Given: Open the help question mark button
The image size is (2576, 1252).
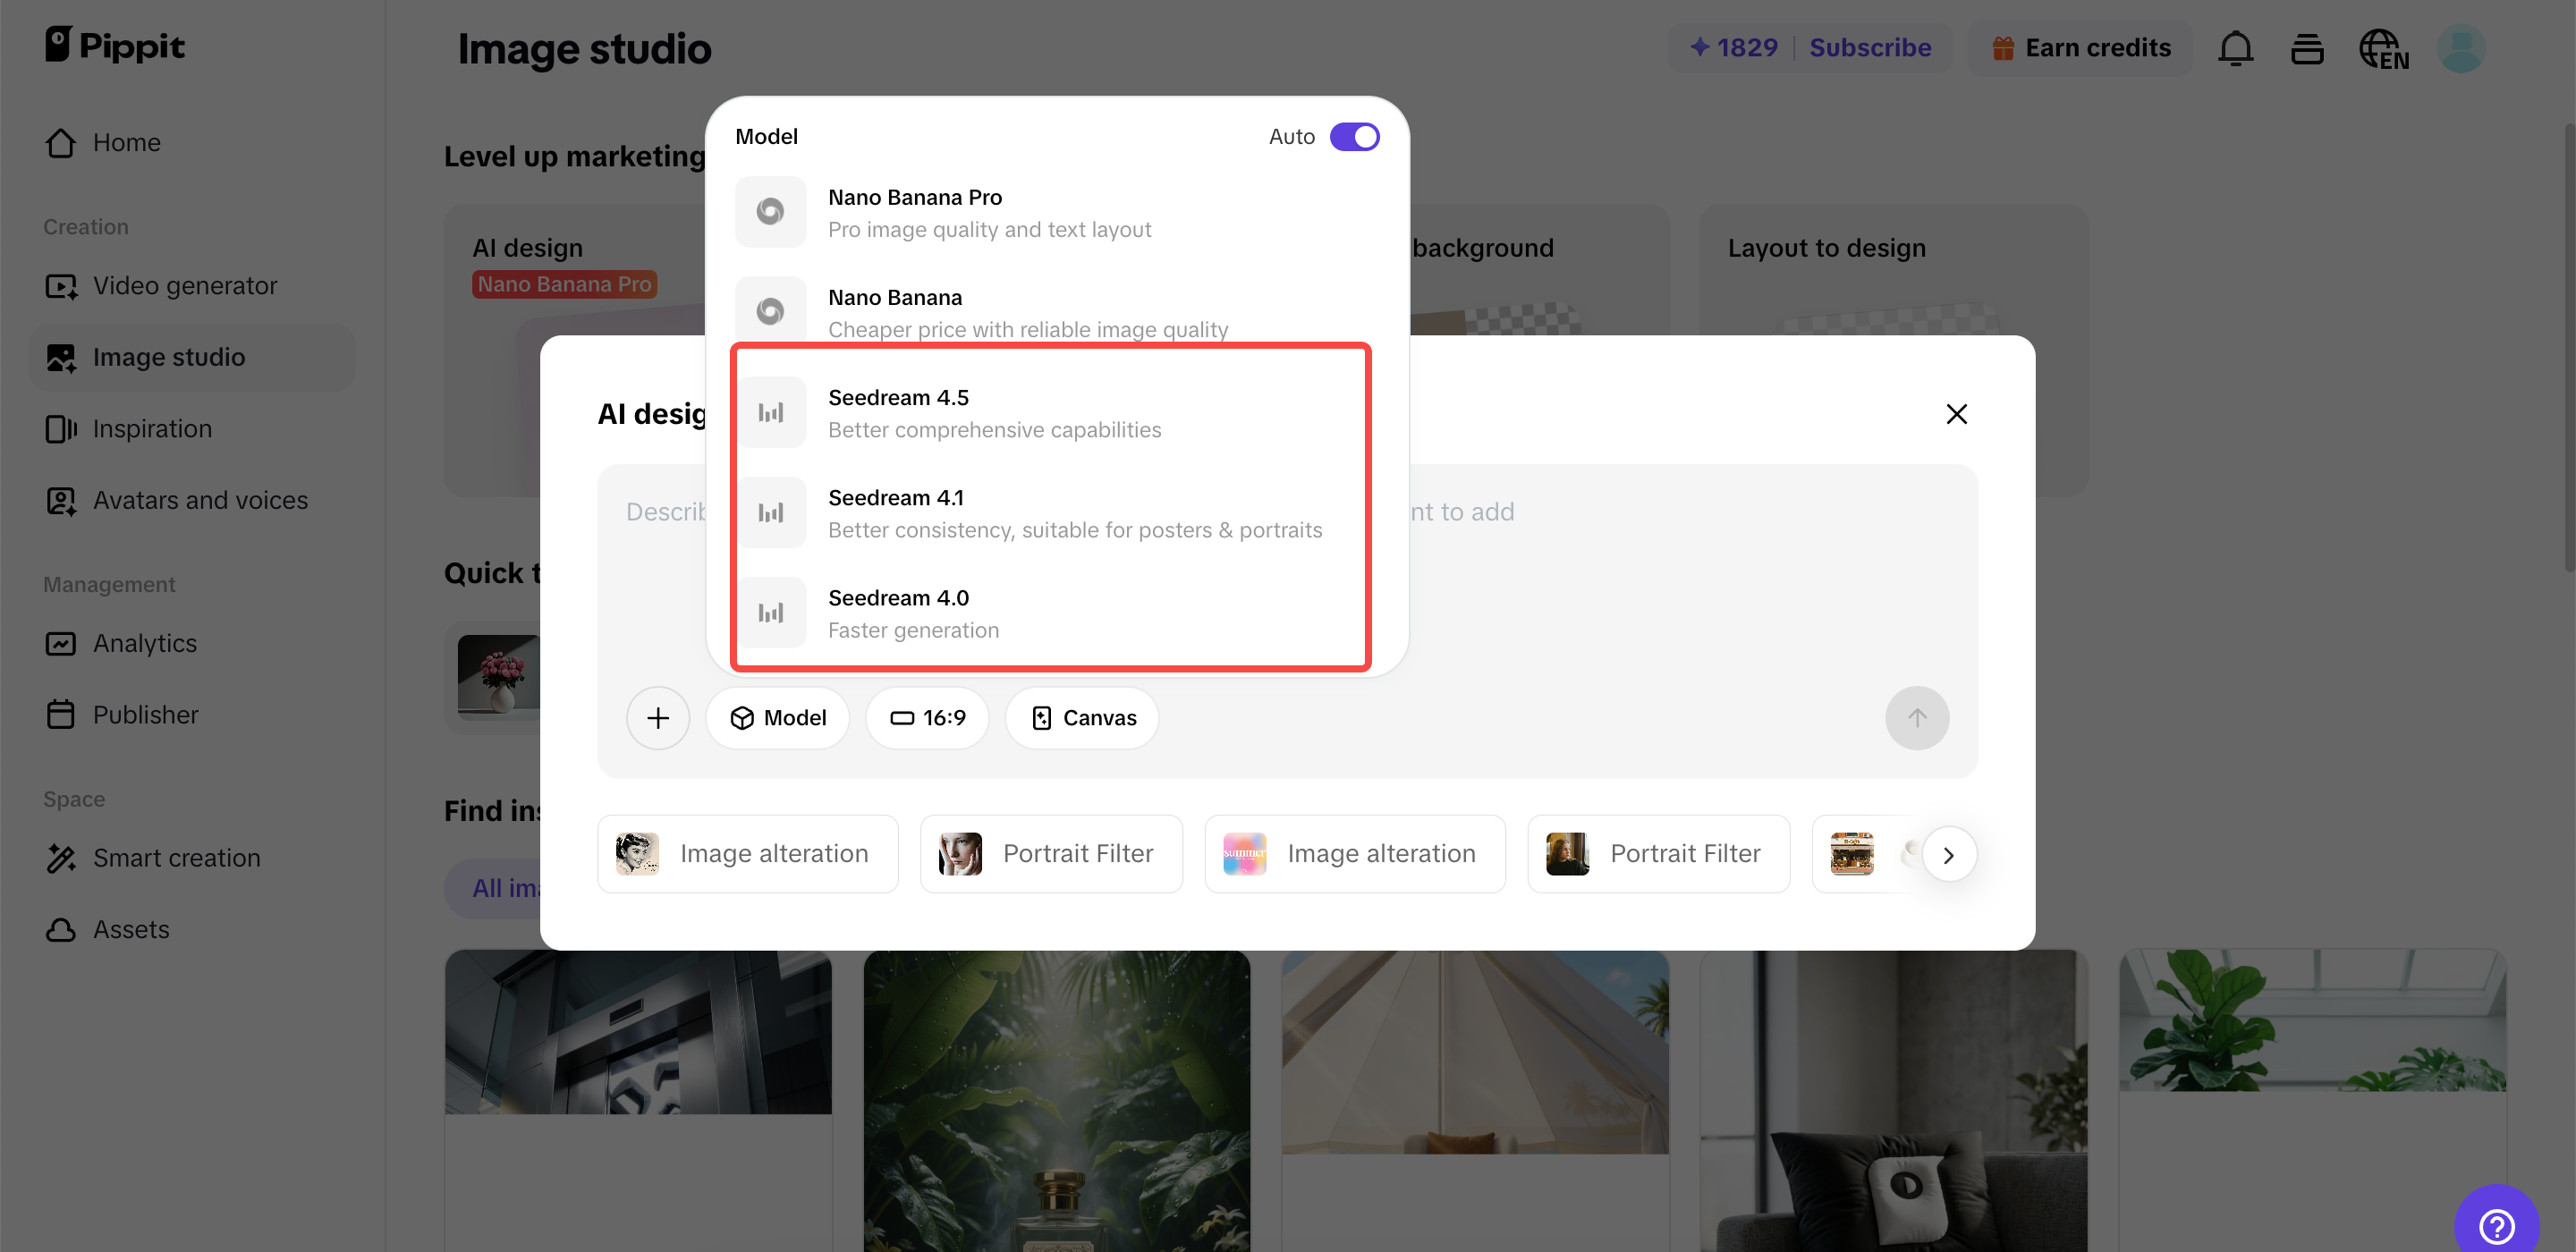Looking at the screenshot, I should (x=2498, y=1226).
